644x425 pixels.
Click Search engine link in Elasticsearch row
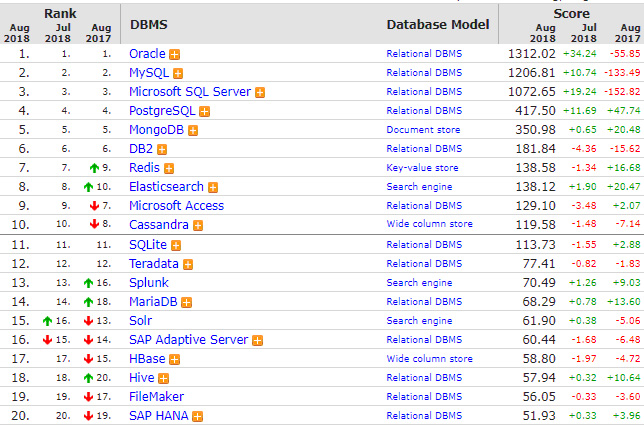tap(419, 187)
